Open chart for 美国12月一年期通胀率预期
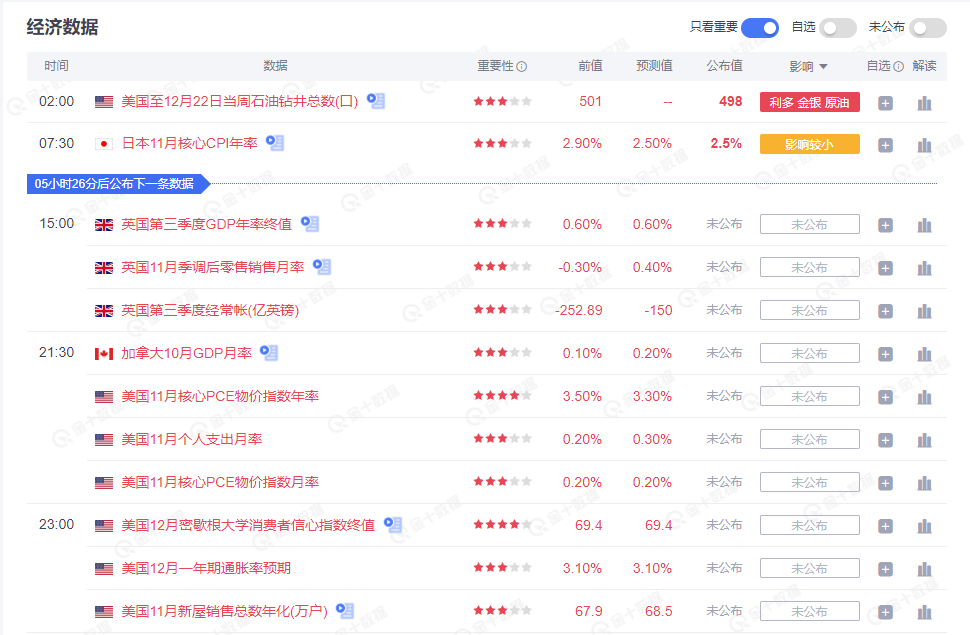970x635 pixels. [924, 569]
